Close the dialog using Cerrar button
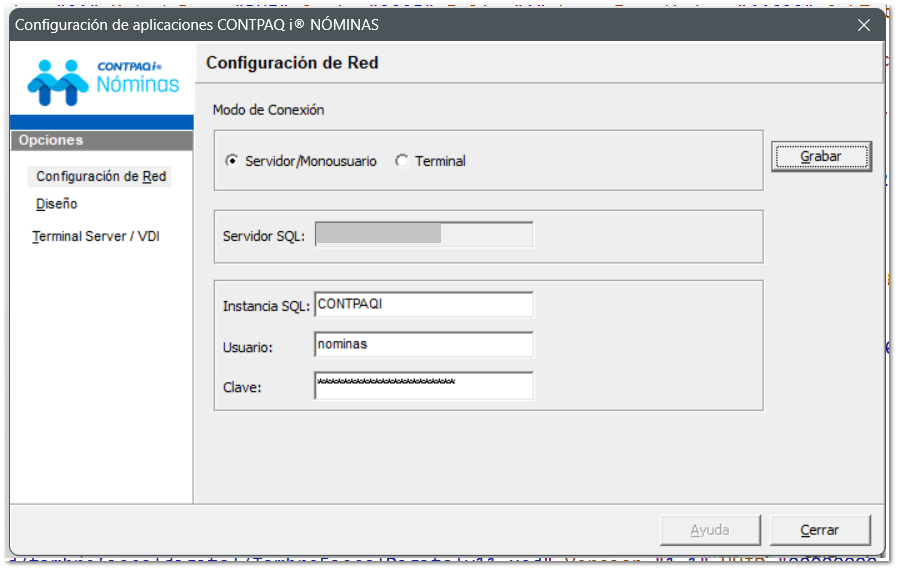898x570 pixels. click(820, 530)
